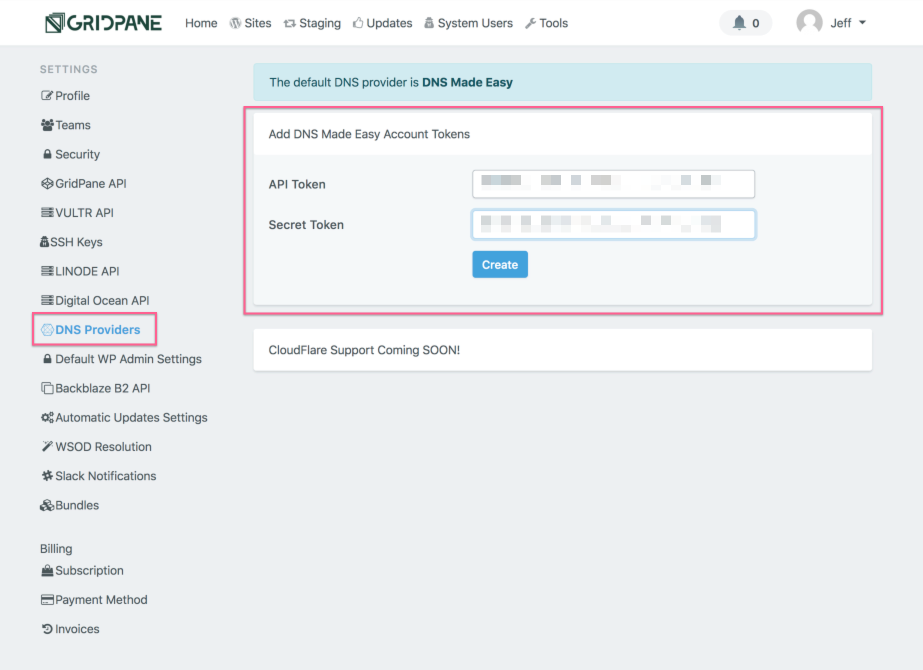The width and height of the screenshot is (923, 670).
Task: Open Invoices page
Action: pos(77,629)
